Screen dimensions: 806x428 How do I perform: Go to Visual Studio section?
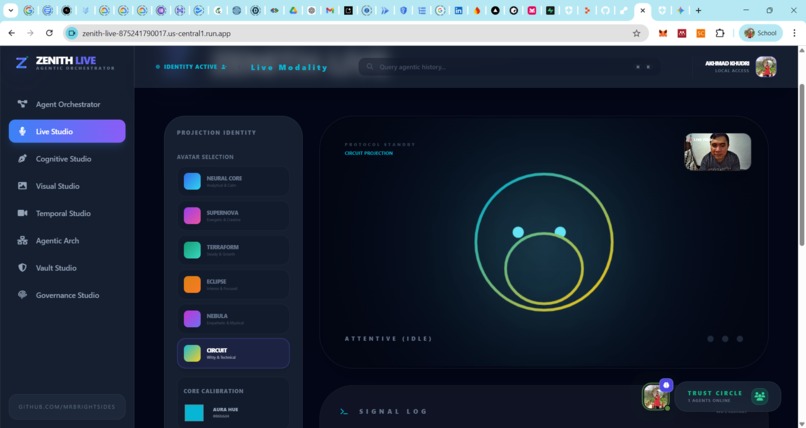click(67, 186)
